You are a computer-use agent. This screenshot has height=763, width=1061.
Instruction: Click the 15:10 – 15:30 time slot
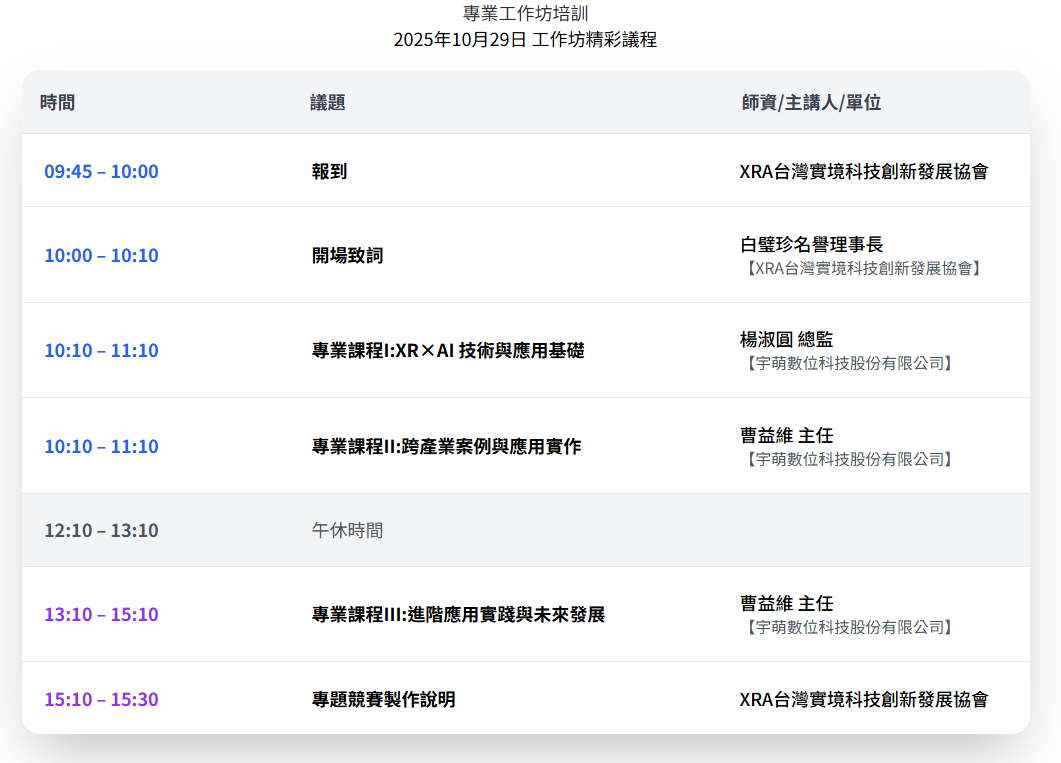pos(101,699)
